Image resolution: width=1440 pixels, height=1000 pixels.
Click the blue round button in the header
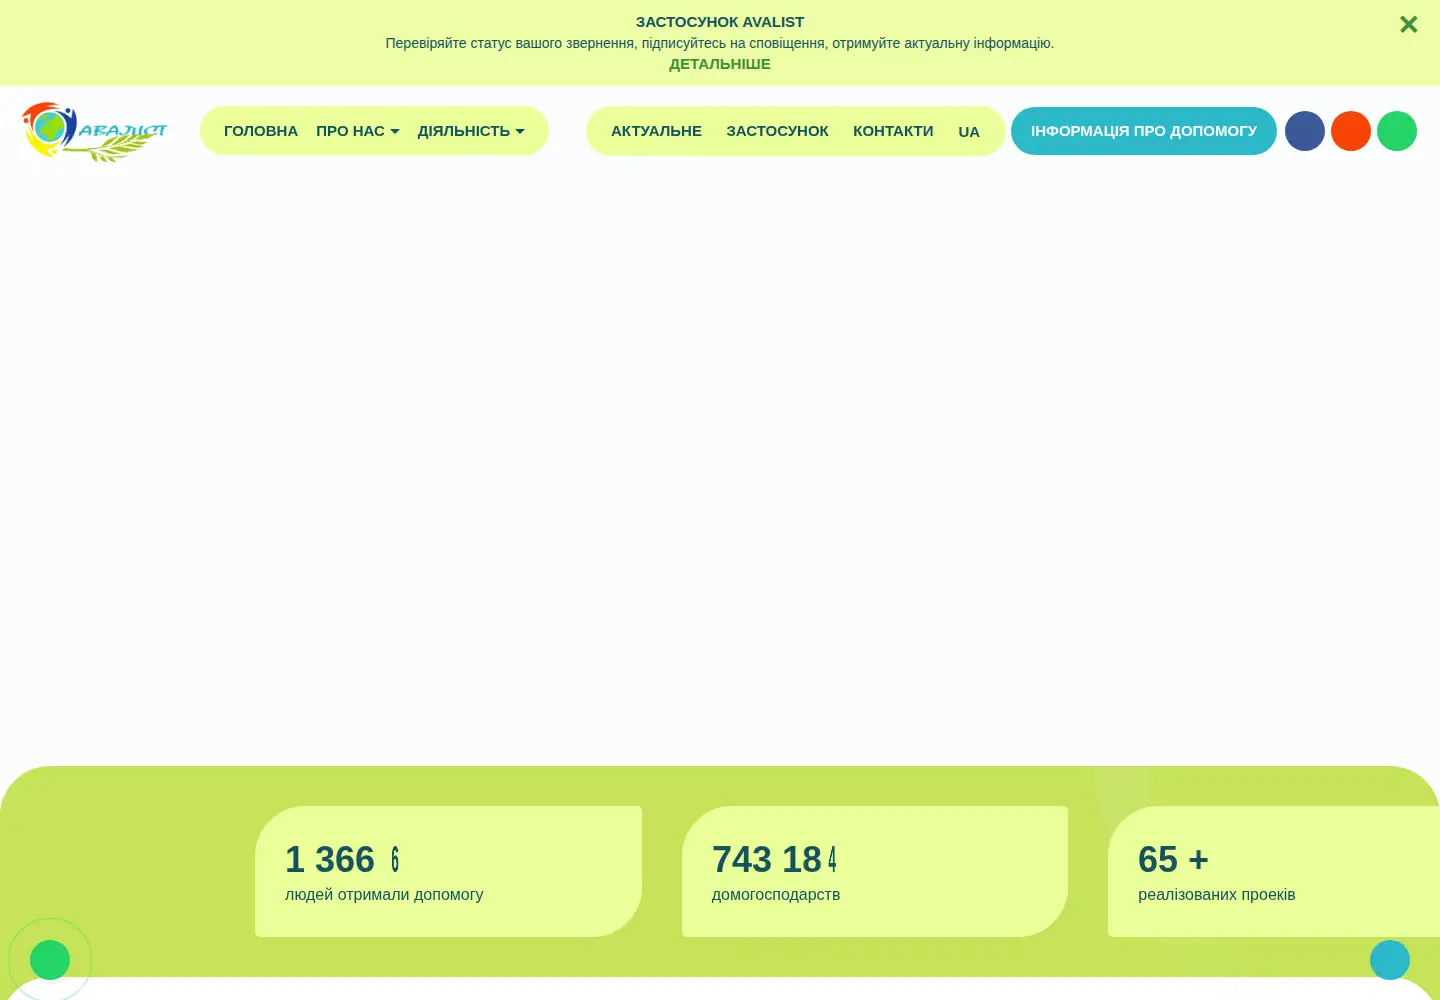pos(1305,131)
